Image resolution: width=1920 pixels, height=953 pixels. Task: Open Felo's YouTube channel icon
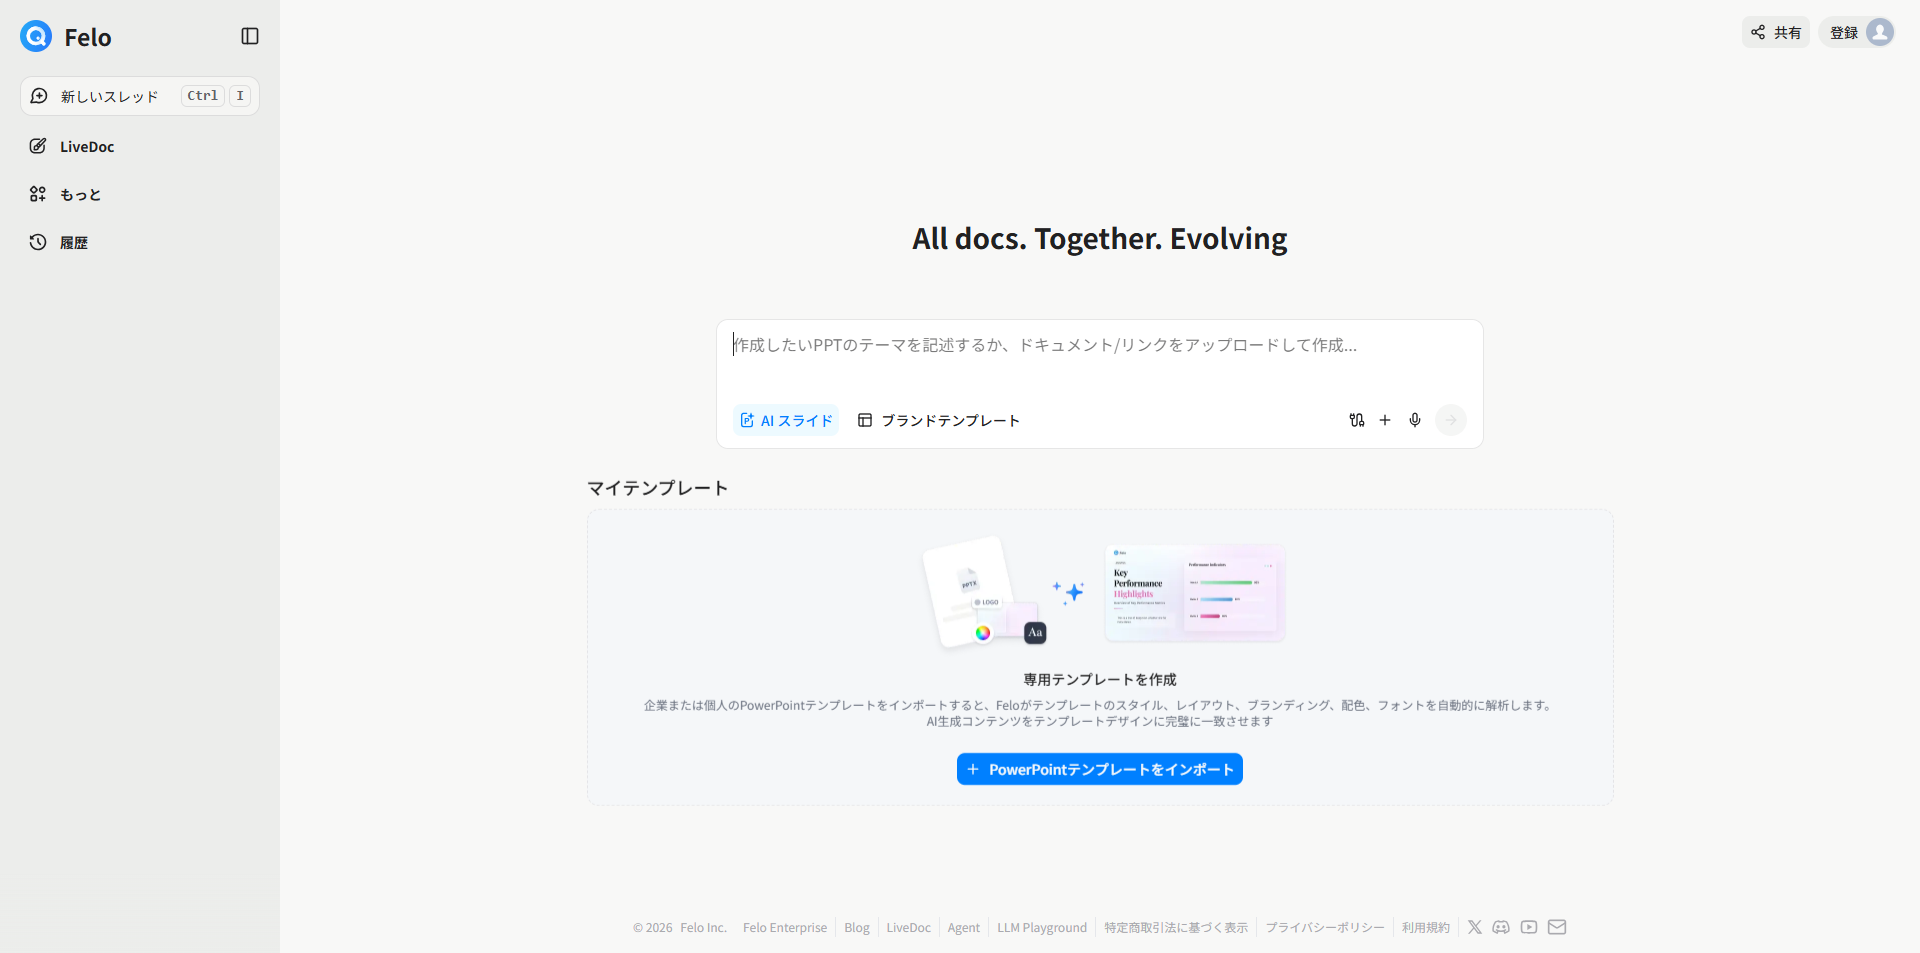pyautogui.click(x=1529, y=927)
